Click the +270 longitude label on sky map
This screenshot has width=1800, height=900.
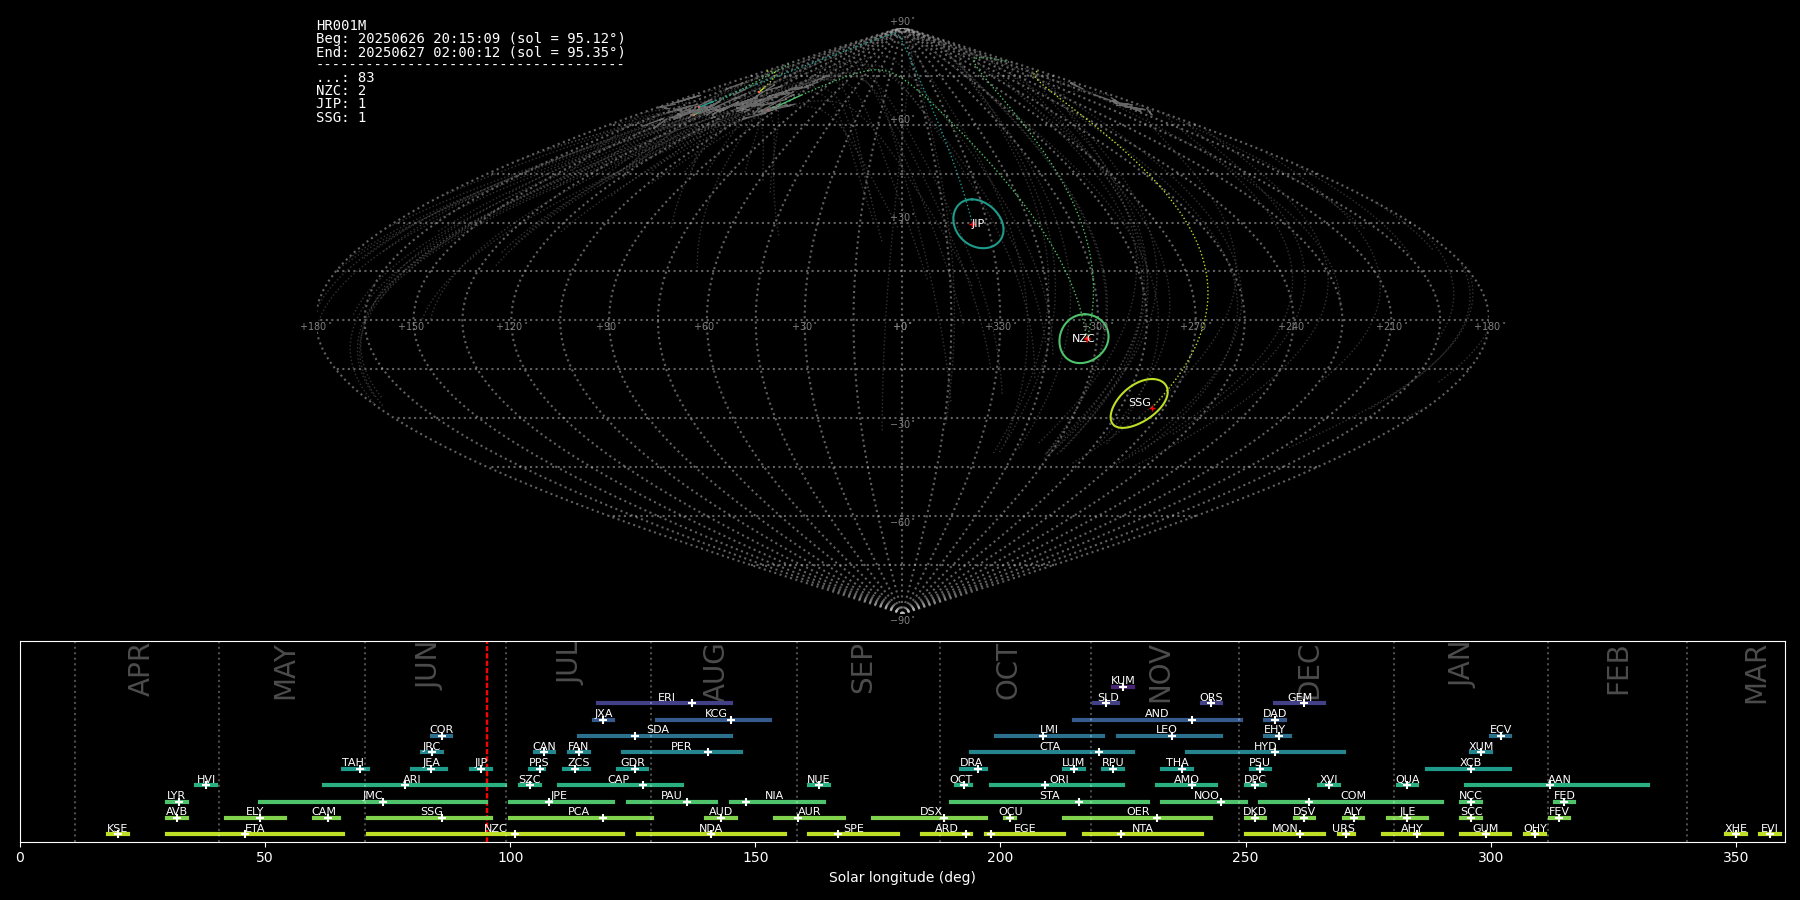[1193, 327]
